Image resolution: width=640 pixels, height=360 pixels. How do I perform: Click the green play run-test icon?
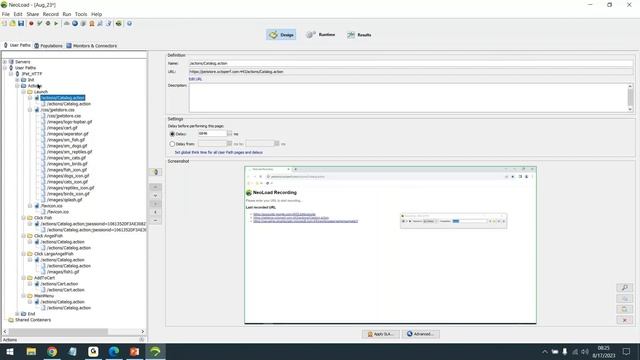(x=56, y=24)
